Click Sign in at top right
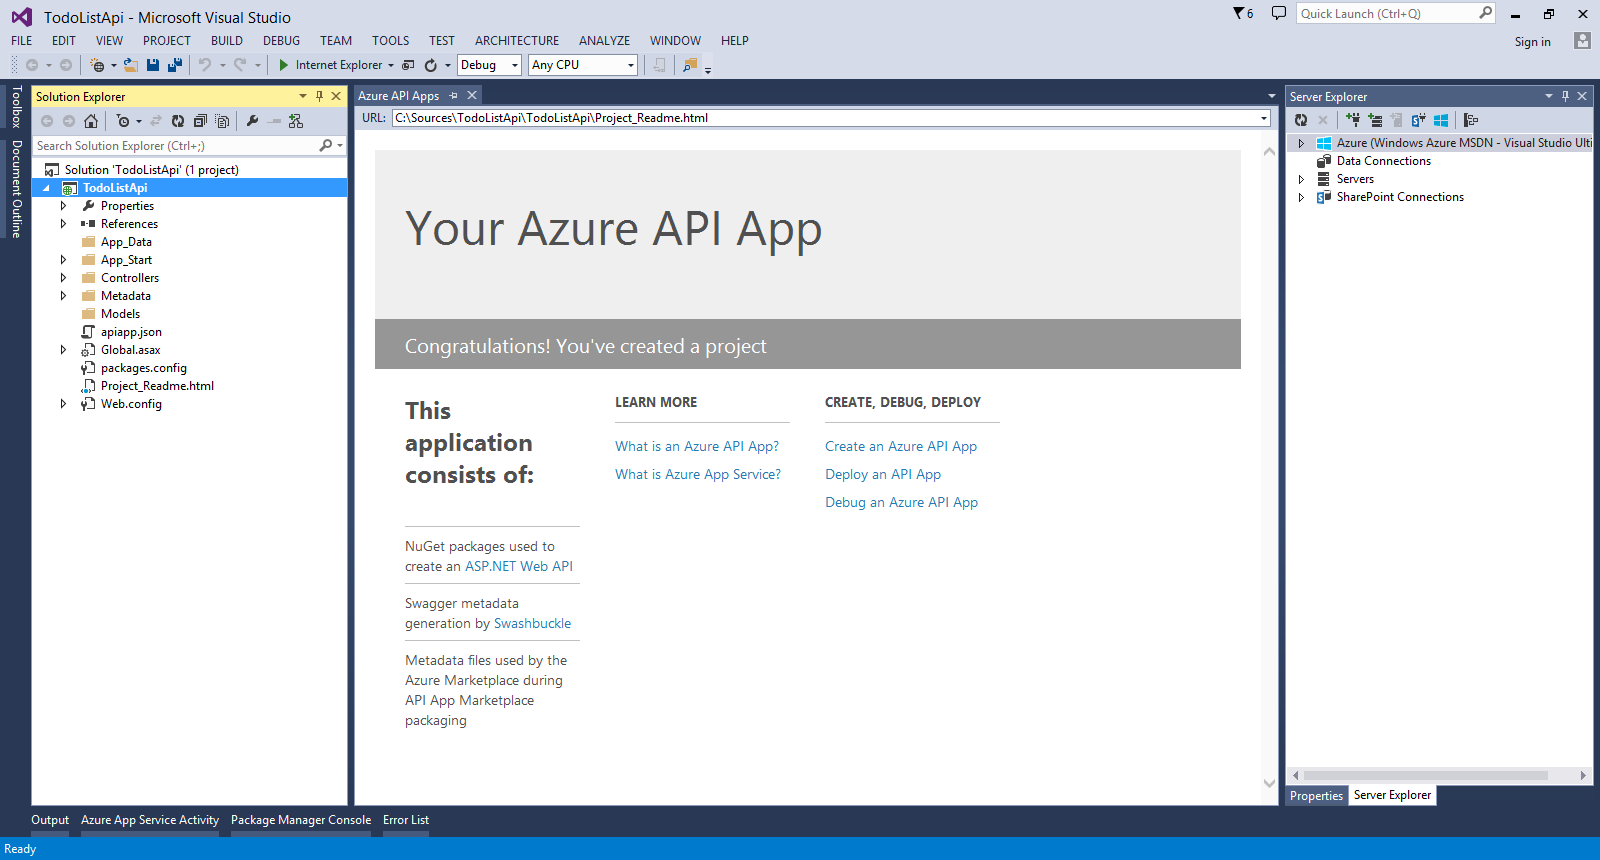The width and height of the screenshot is (1600, 860). coord(1532,42)
